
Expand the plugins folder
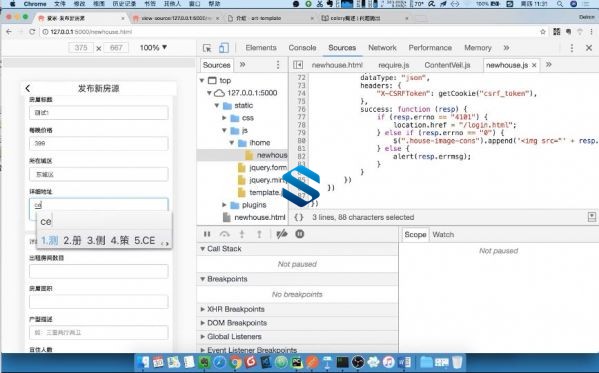point(224,205)
